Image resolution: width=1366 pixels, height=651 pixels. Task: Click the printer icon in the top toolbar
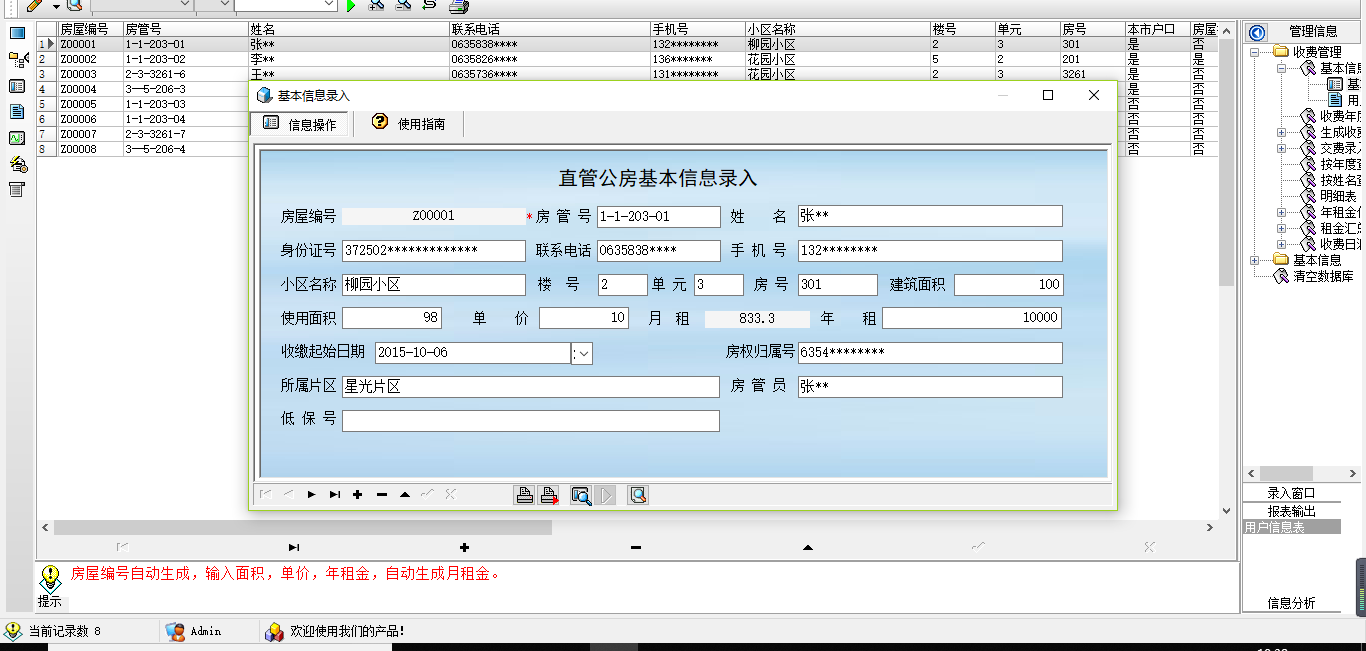point(459,5)
